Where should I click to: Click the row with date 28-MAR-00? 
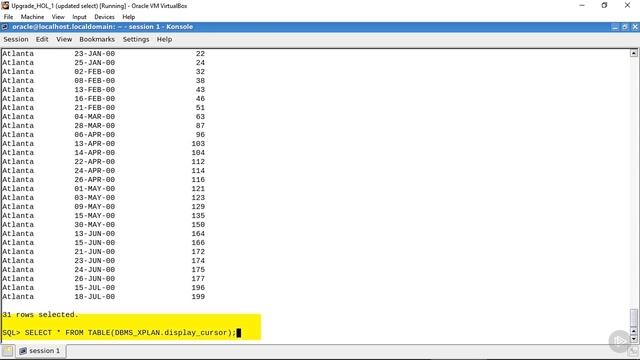point(103,125)
